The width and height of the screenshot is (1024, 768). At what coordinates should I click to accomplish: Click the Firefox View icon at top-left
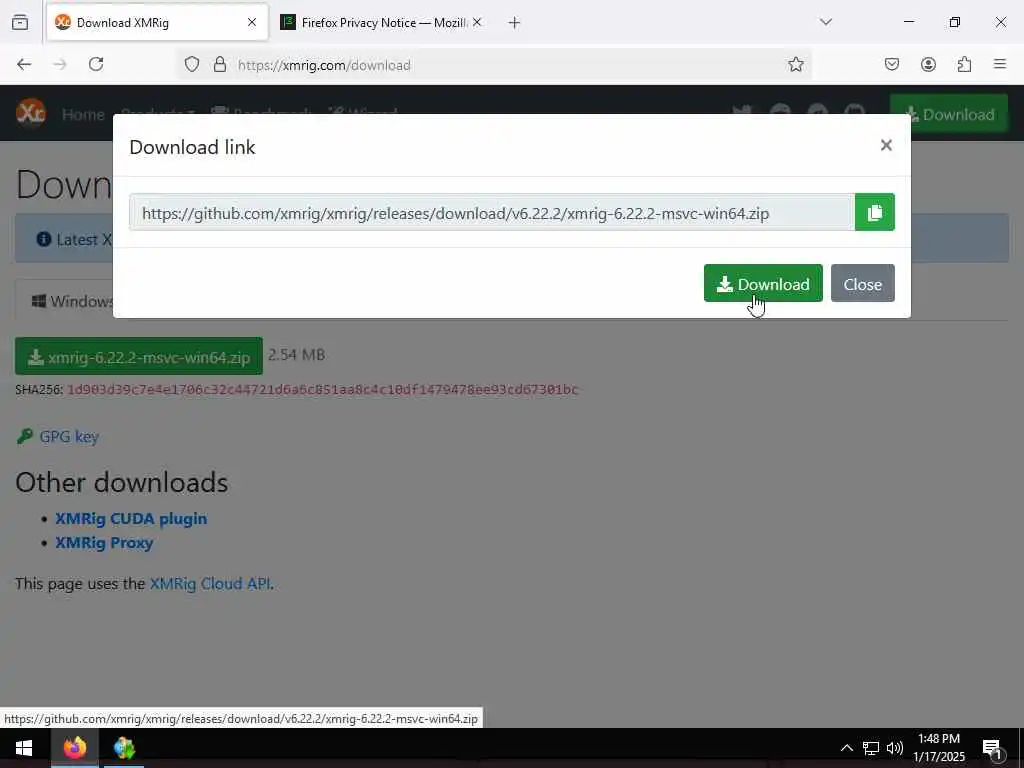point(20,22)
